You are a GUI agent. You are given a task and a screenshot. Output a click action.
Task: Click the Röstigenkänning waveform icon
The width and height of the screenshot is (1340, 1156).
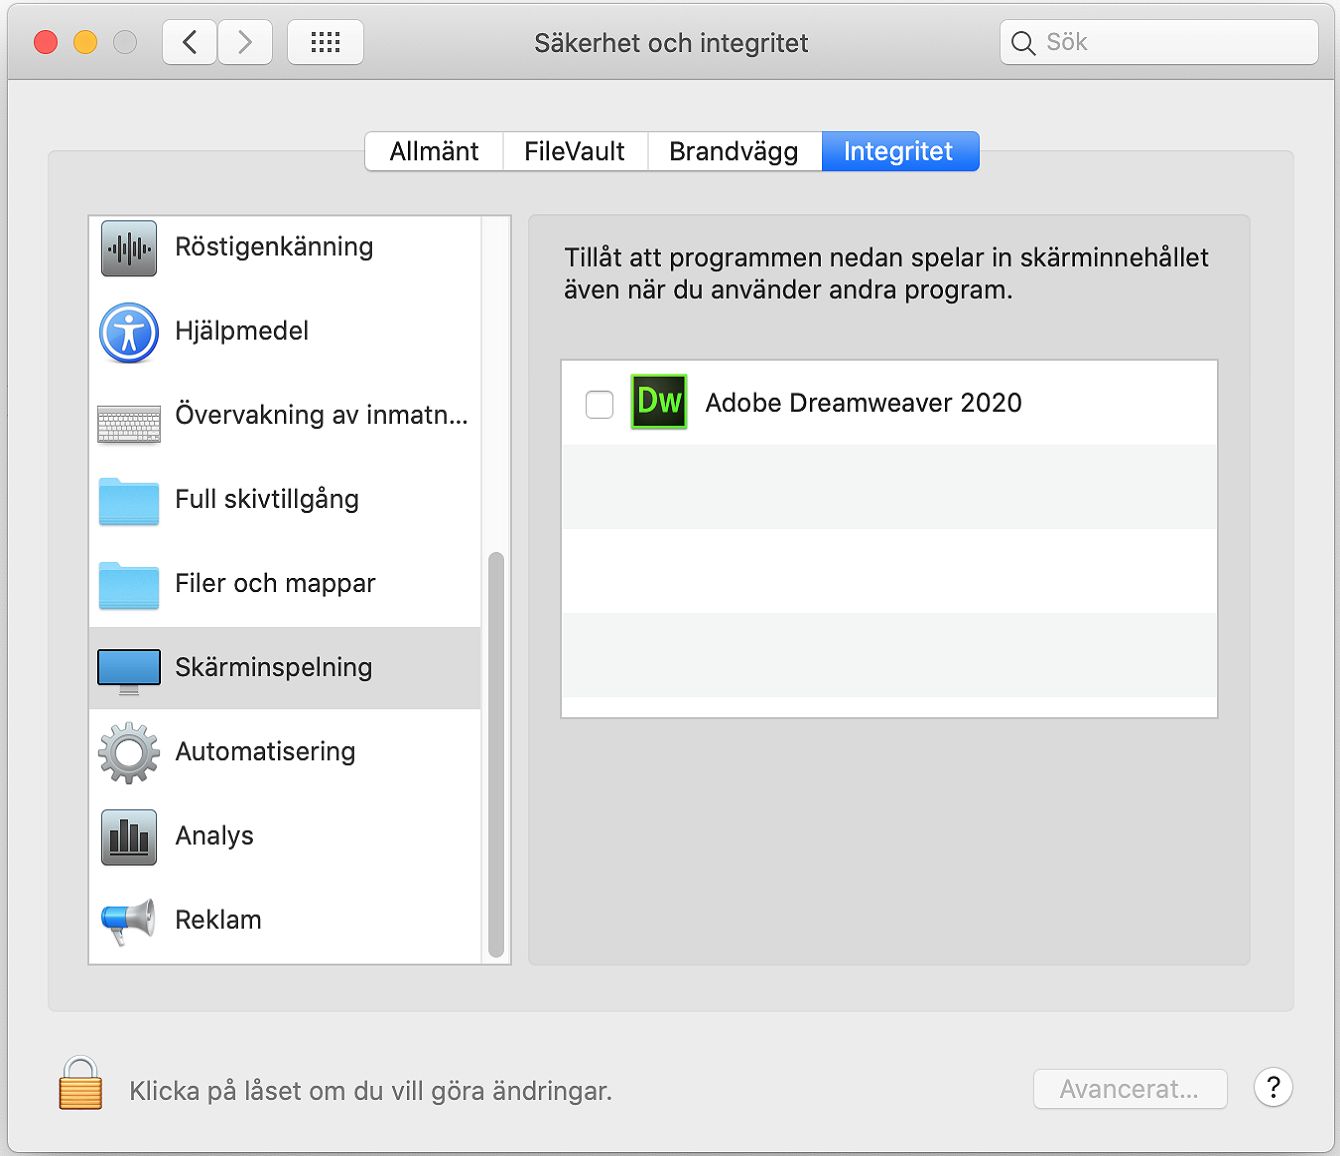point(129,248)
